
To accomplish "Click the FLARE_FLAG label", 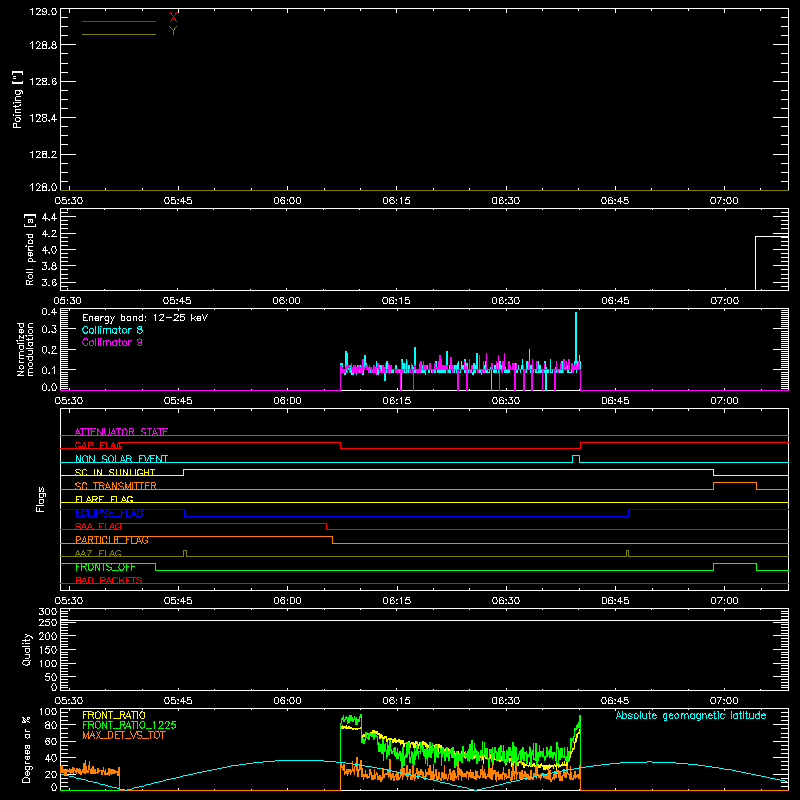I will [x=104, y=499].
